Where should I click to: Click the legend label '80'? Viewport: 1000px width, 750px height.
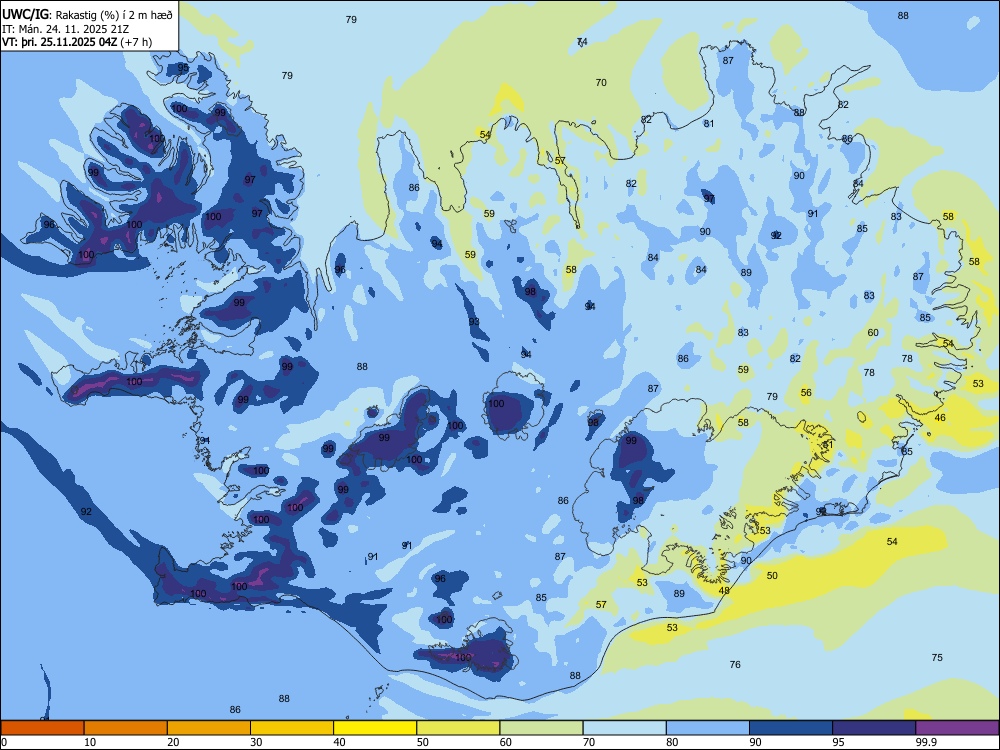pyautogui.click(x=672, y=742)
